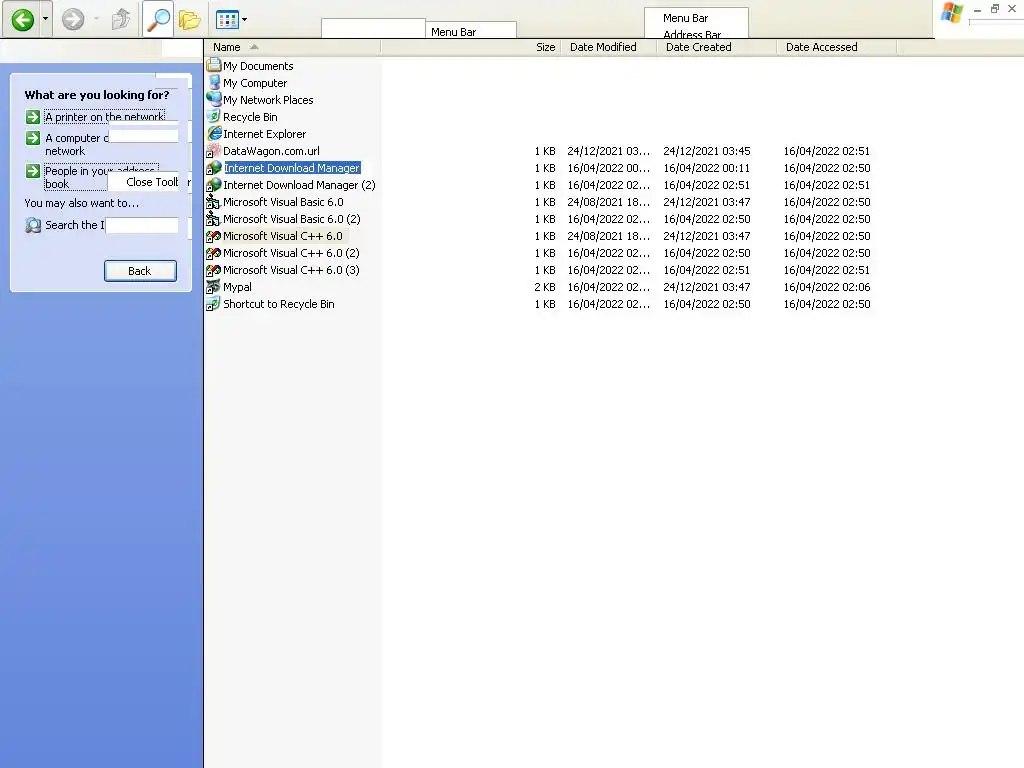Screen dimensions: 1024x768
Task: Select the My Network Places icon
Action: [214, 99]
